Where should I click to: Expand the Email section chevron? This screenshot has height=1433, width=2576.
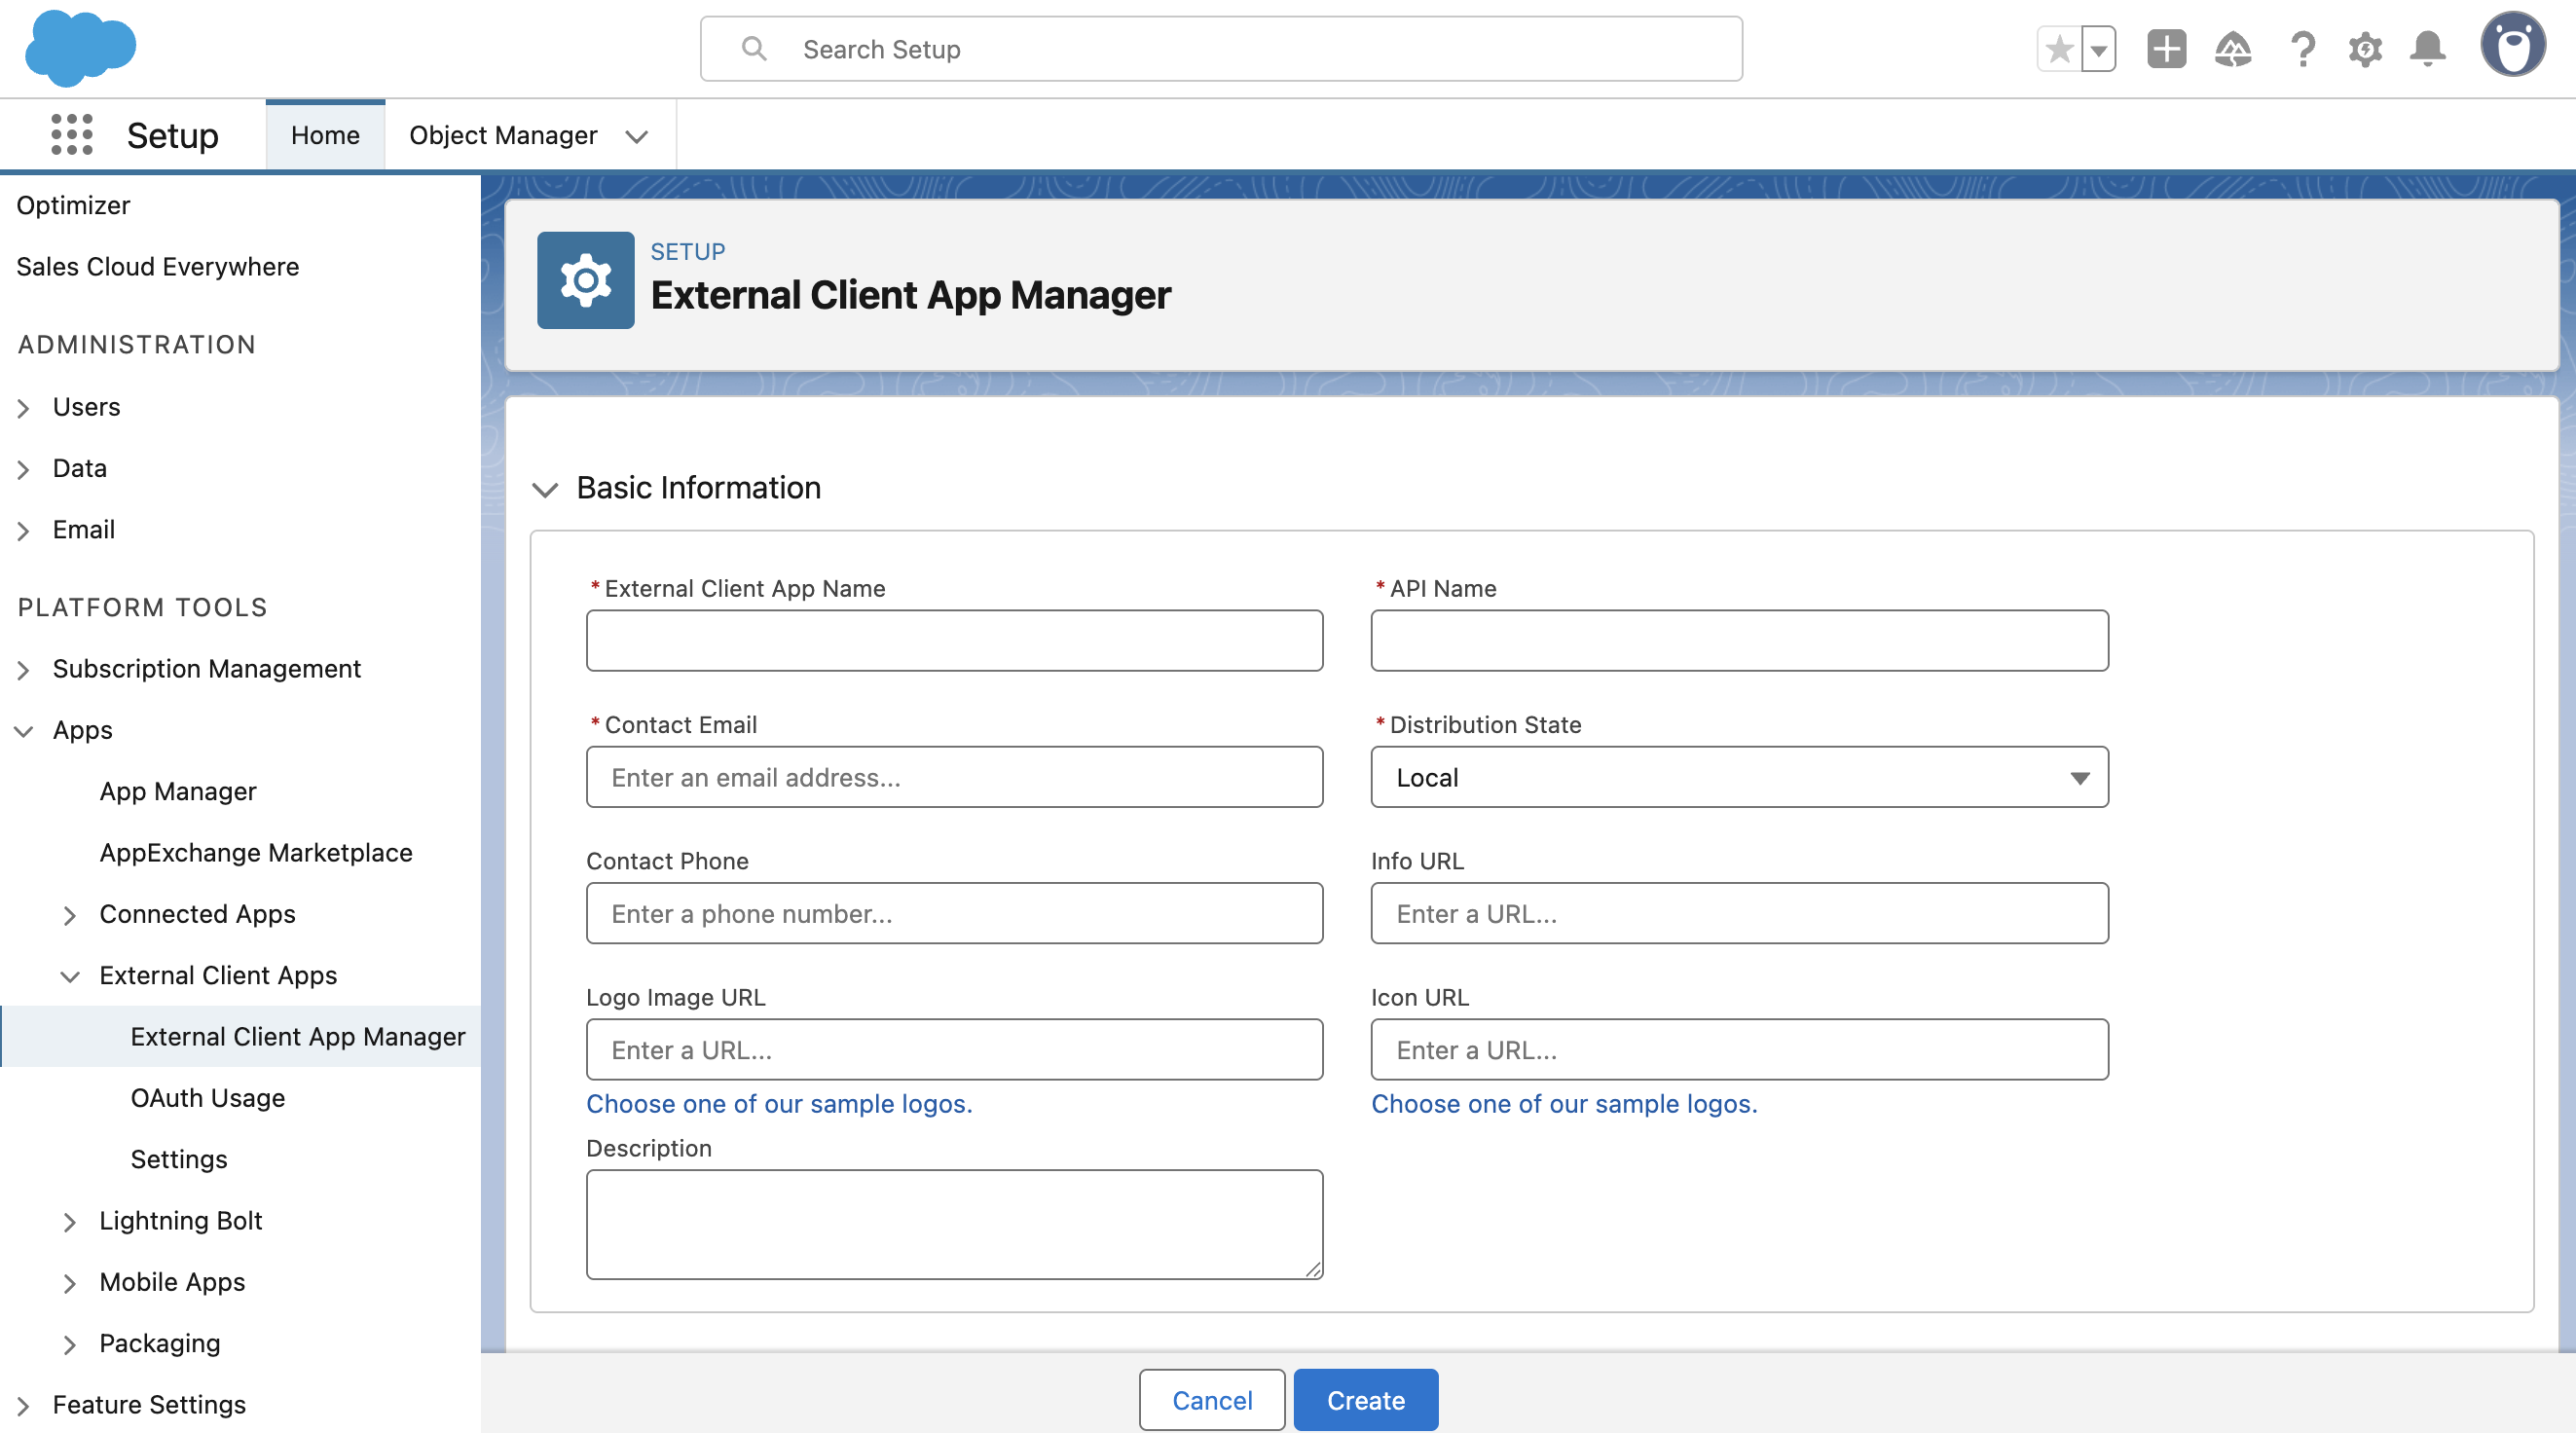23,530
